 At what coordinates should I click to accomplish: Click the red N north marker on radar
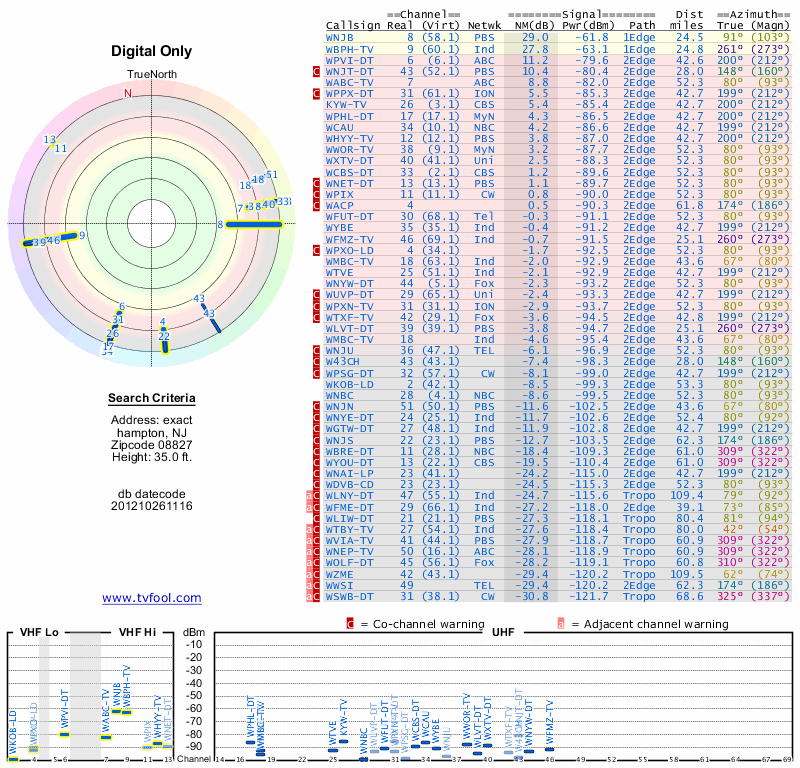click(x=128, y=94)
